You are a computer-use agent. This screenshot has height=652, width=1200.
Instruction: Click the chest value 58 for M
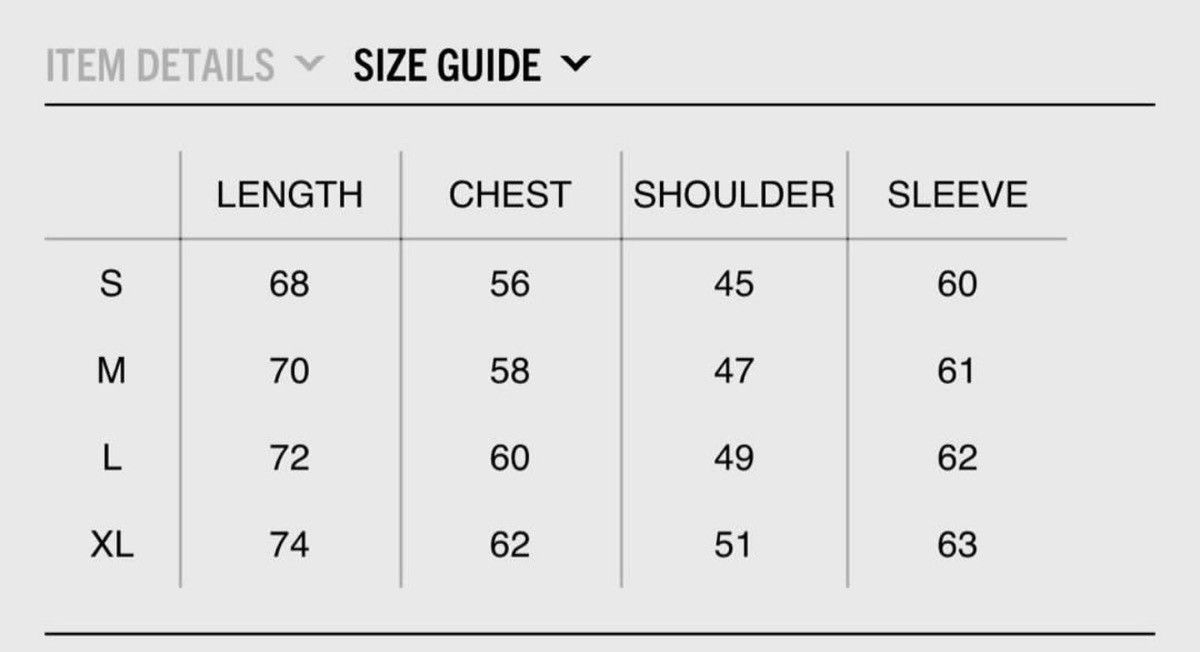[509, 371]
